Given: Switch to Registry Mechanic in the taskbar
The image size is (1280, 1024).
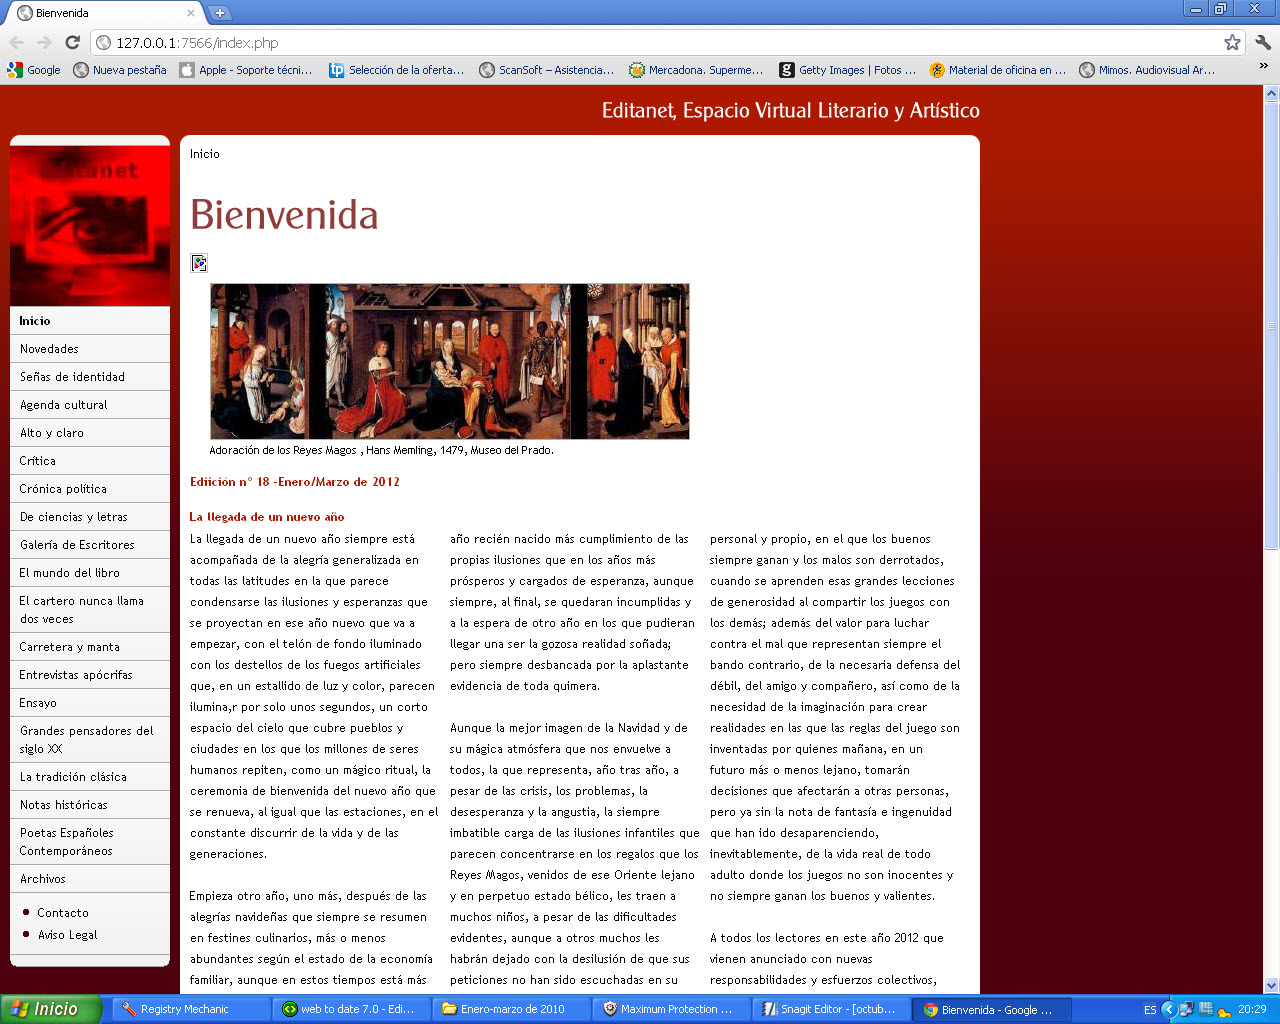Looking at the screenshot, I should tap(190, 1009).
